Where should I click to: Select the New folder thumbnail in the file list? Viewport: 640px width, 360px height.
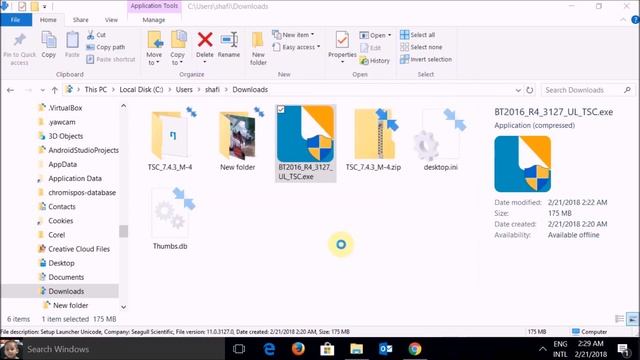click(238, 139)
